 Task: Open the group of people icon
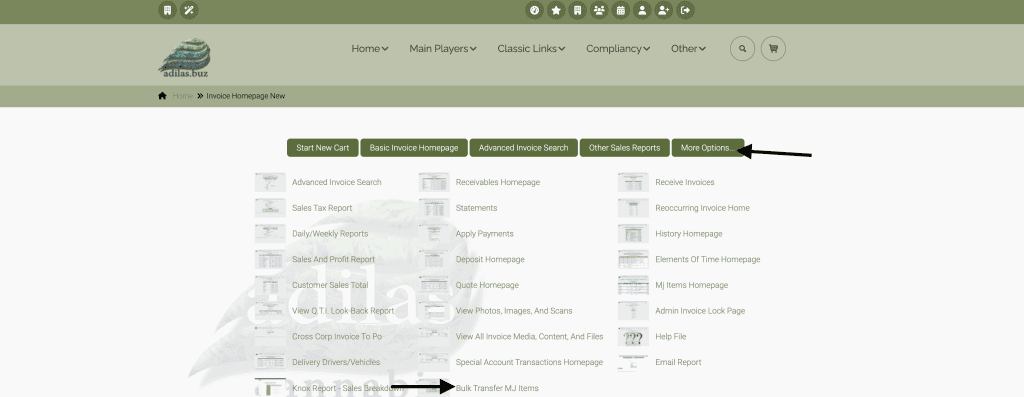pos(599,10)
